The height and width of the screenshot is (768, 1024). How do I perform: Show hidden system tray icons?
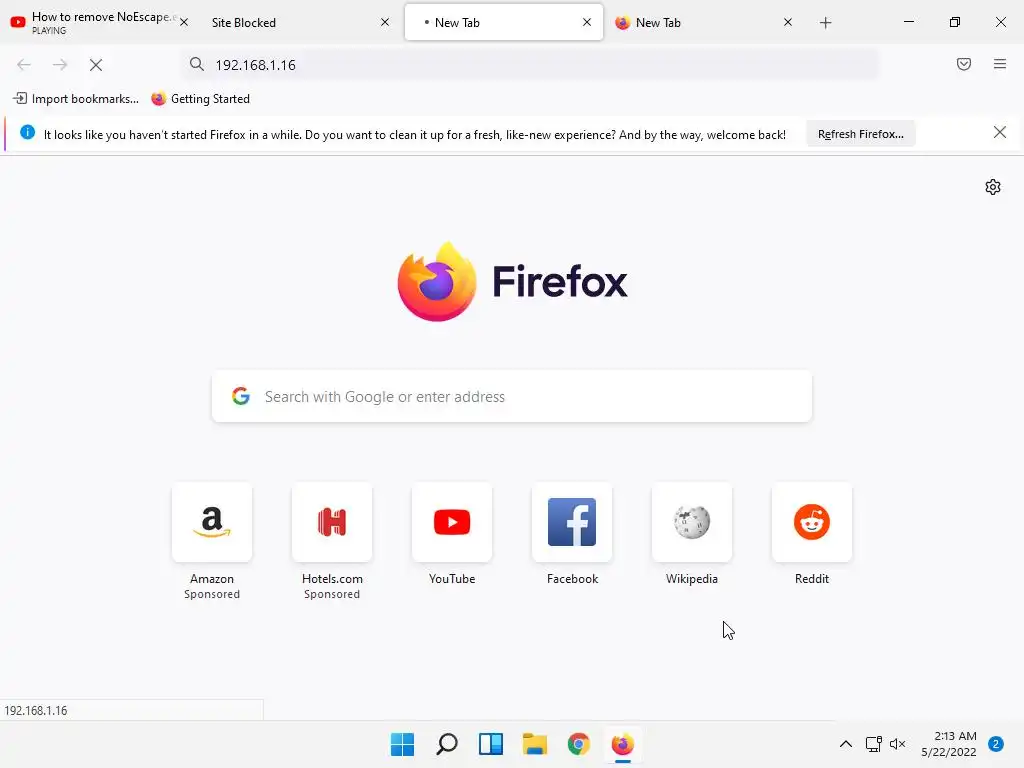[846, 744]
